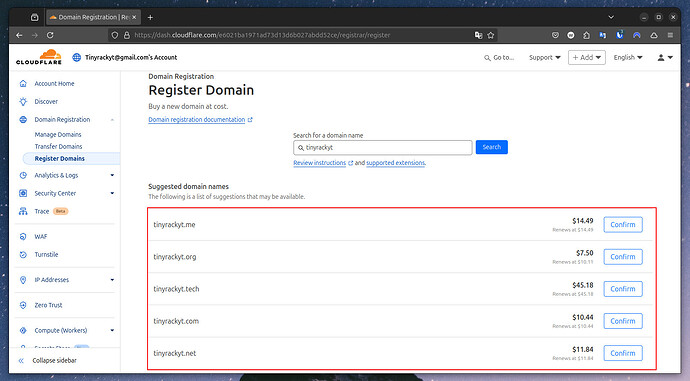Image resolution: width=690 pixels, height=381 pixels.
Task: Click the Bitwarden shield extension icon
Action: (x=620, y=35)
